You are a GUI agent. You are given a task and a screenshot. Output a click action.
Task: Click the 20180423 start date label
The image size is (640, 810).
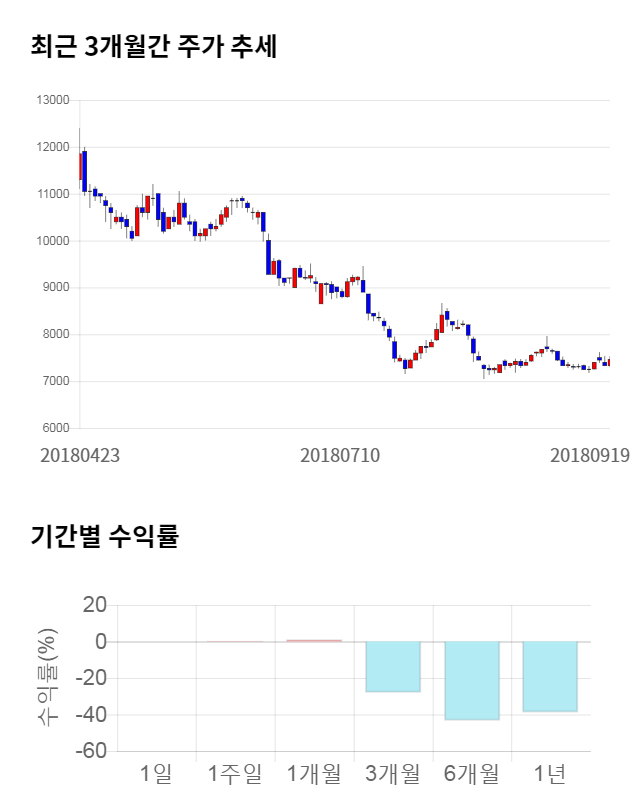point(80,455)
